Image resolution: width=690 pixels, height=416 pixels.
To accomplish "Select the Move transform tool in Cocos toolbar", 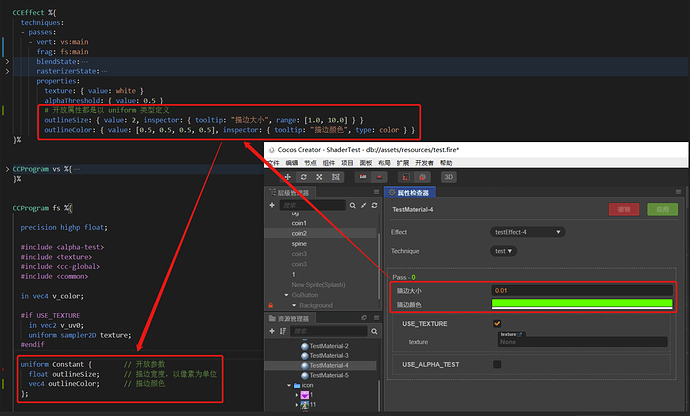I will click(288, 177).
